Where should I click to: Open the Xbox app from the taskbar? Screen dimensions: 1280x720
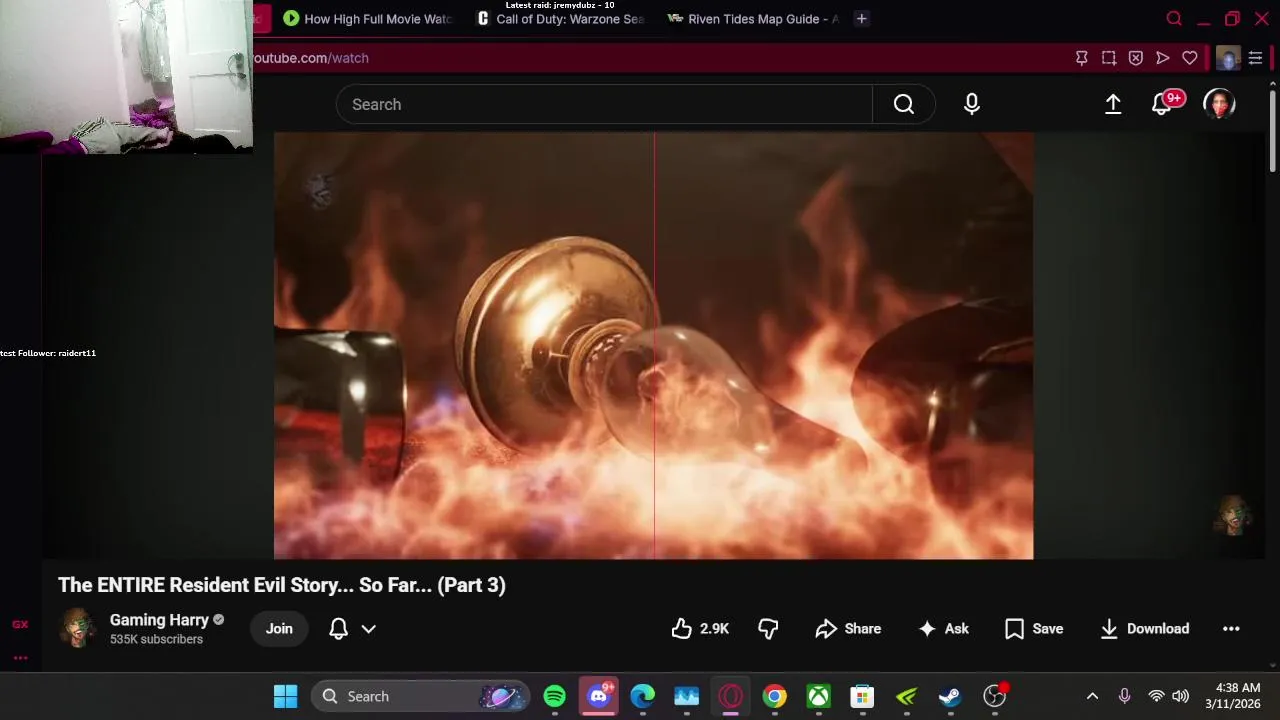(x=819, y=696)
